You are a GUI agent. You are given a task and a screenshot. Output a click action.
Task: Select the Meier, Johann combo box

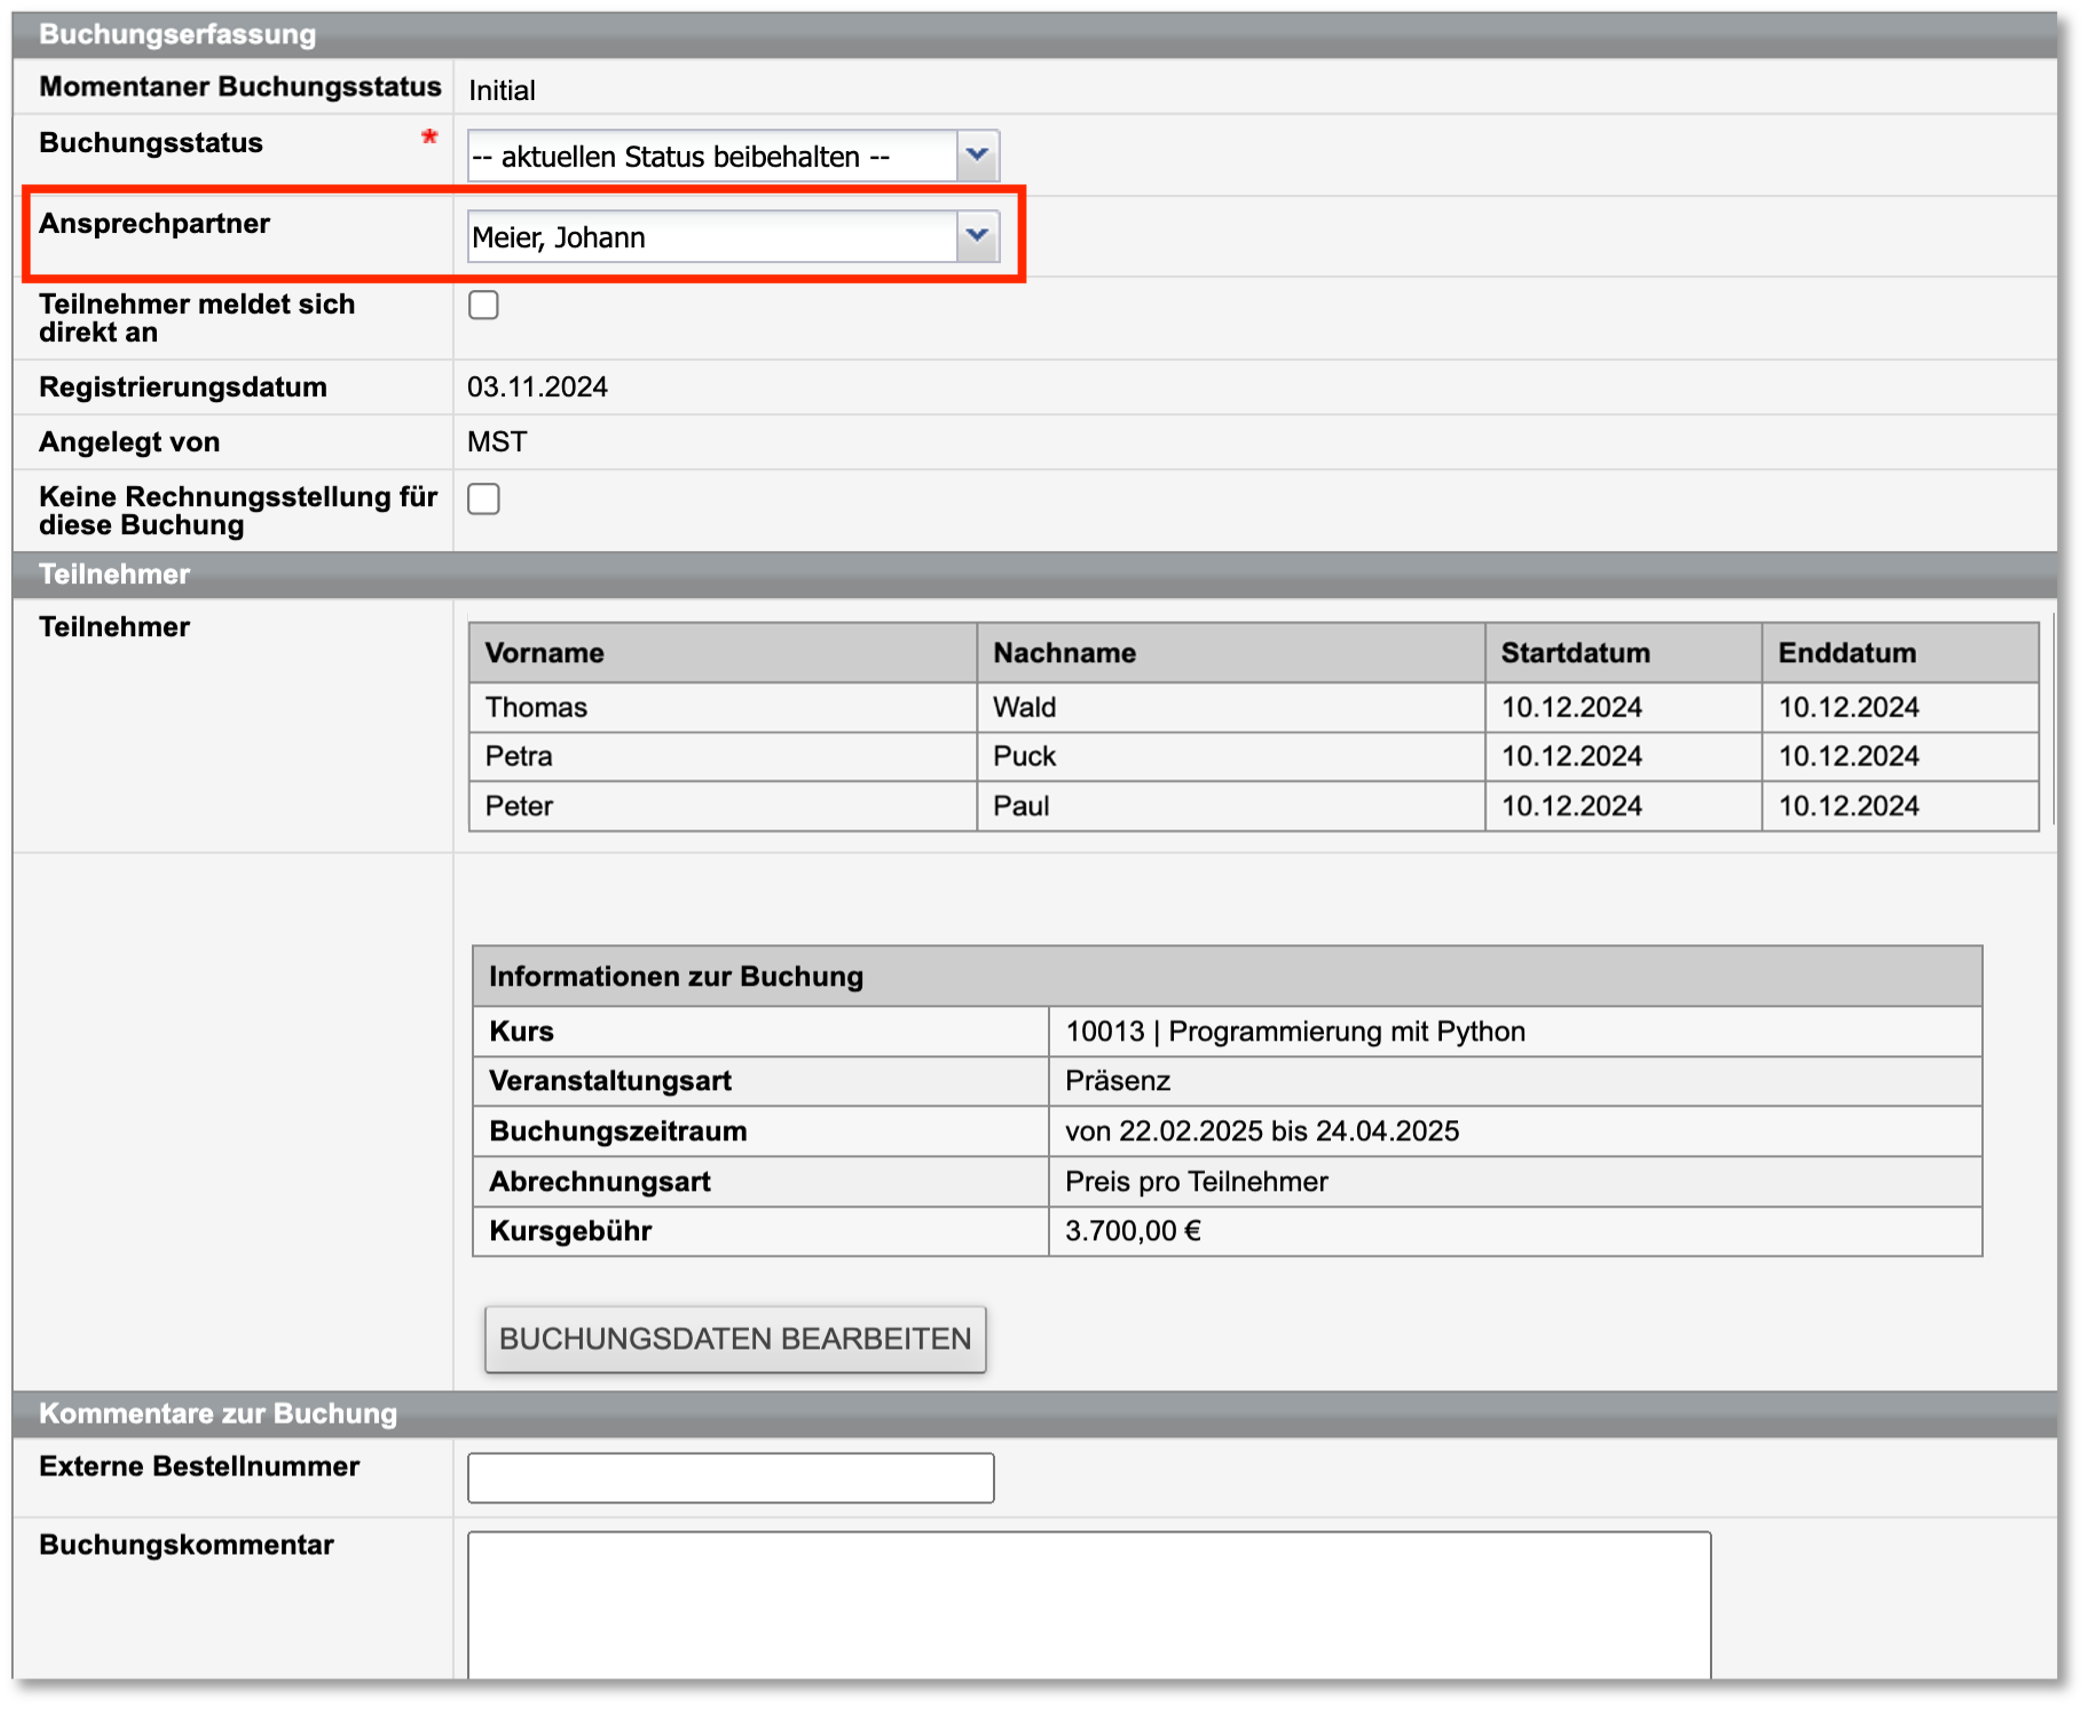(712, 237)
